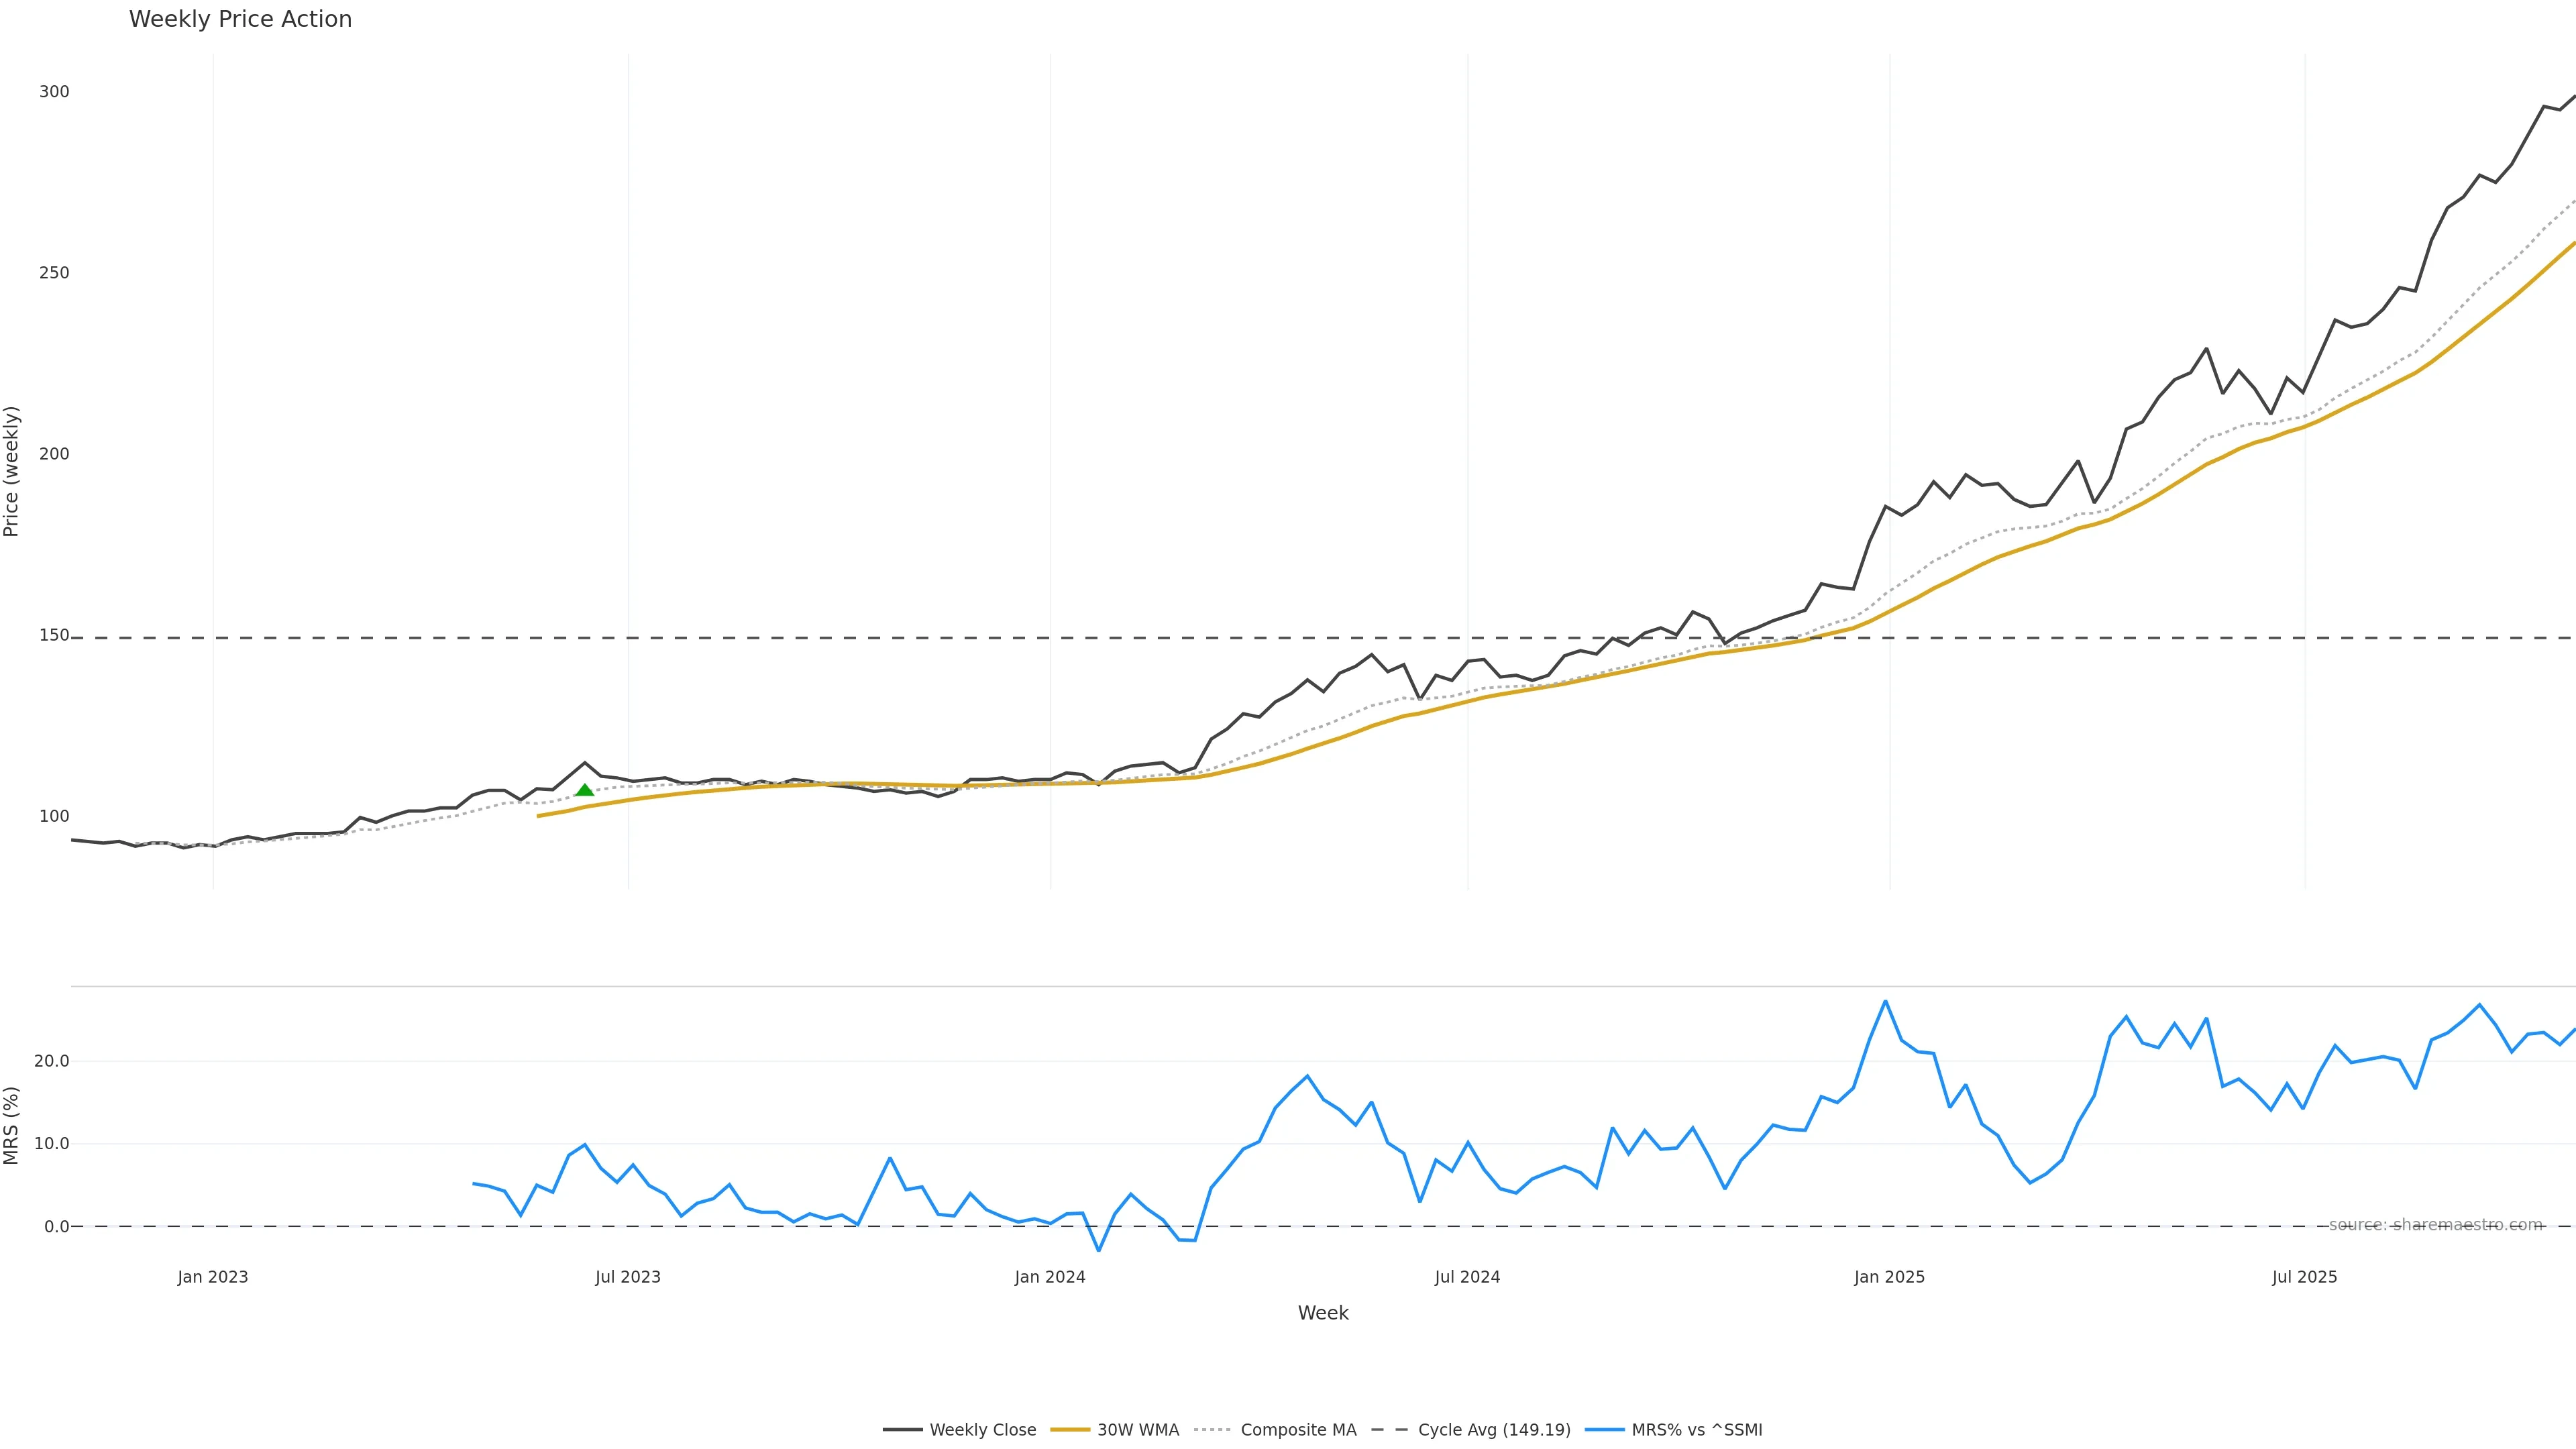The image size is (2576, 1449).
Task: Click the Jul 2025 x-axis label
Action: pos(2304,1277)
